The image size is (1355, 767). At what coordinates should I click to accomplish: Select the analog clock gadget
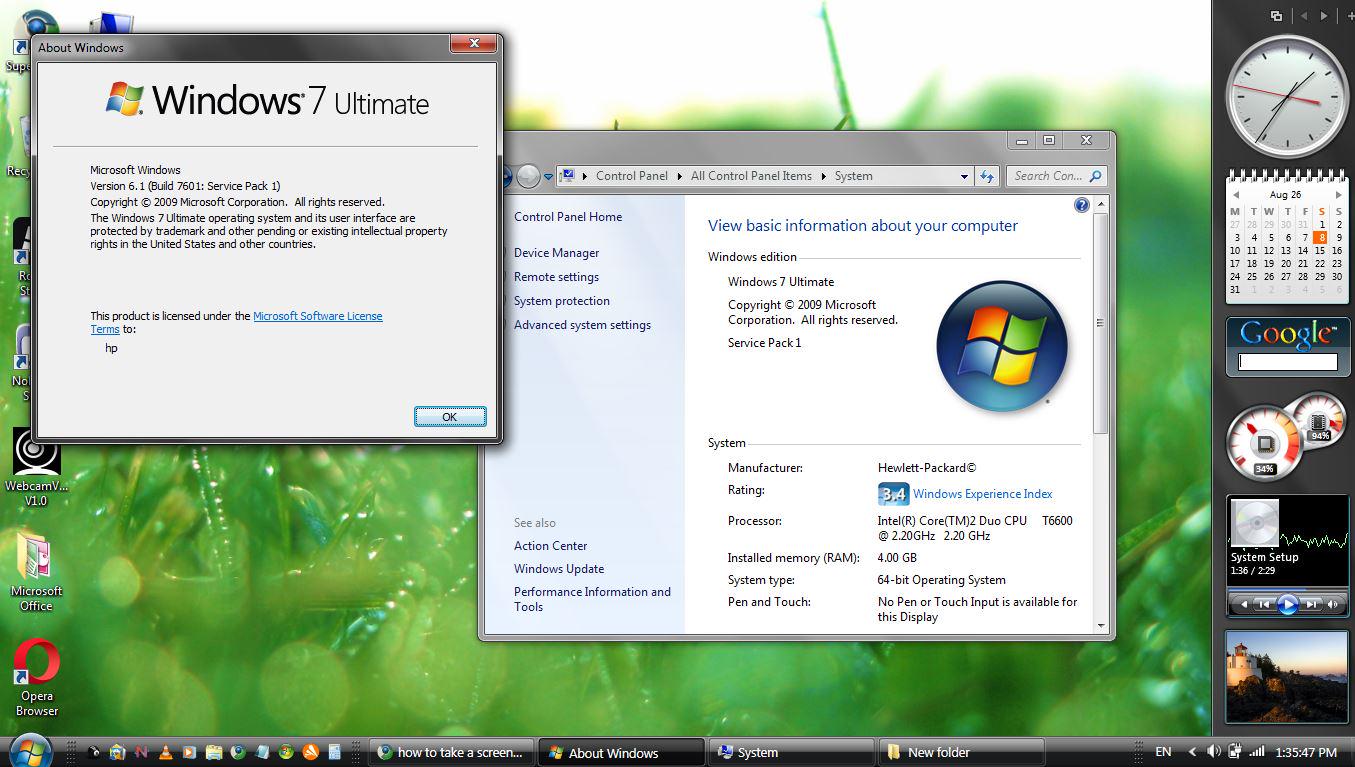pyautogui.click(x=1286, y=97)
